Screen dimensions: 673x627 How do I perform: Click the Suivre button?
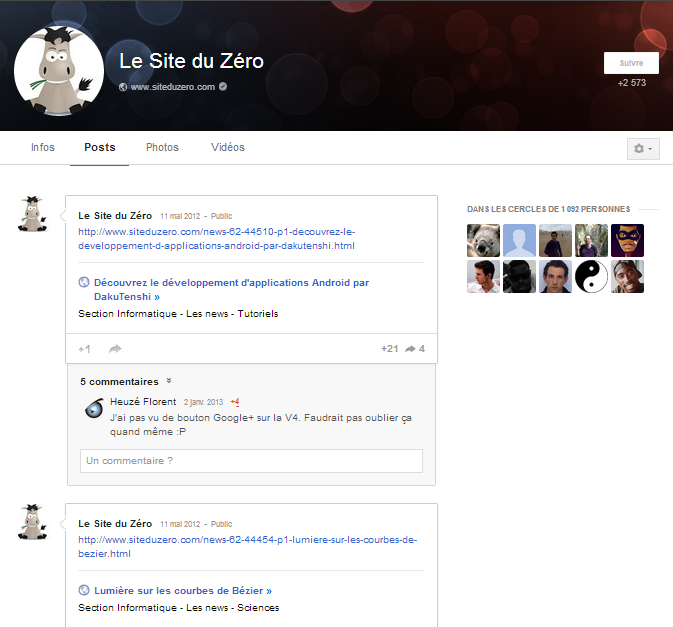coord(631,63)
